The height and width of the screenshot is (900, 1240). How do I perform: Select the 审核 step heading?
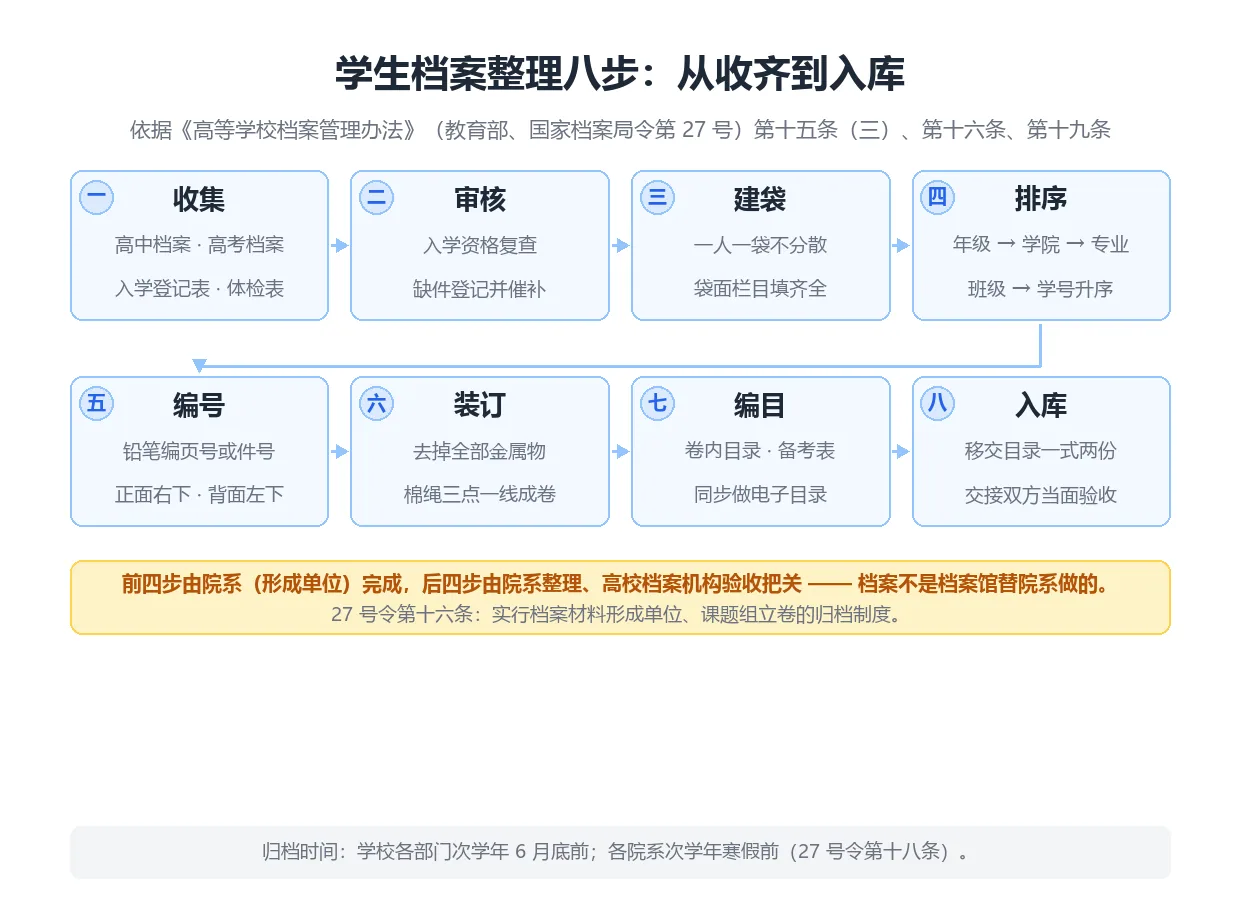coord(480,200)
